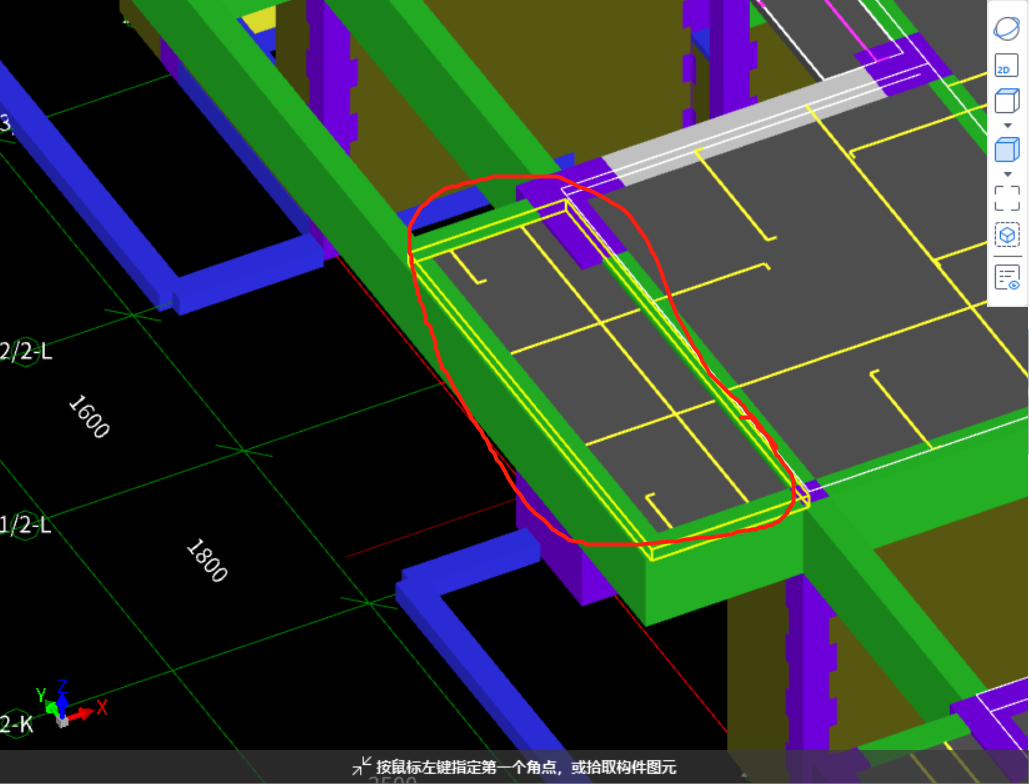Expand dropdown arrow below shaded cube
1029x784 pixels.
pos(1006,174)
